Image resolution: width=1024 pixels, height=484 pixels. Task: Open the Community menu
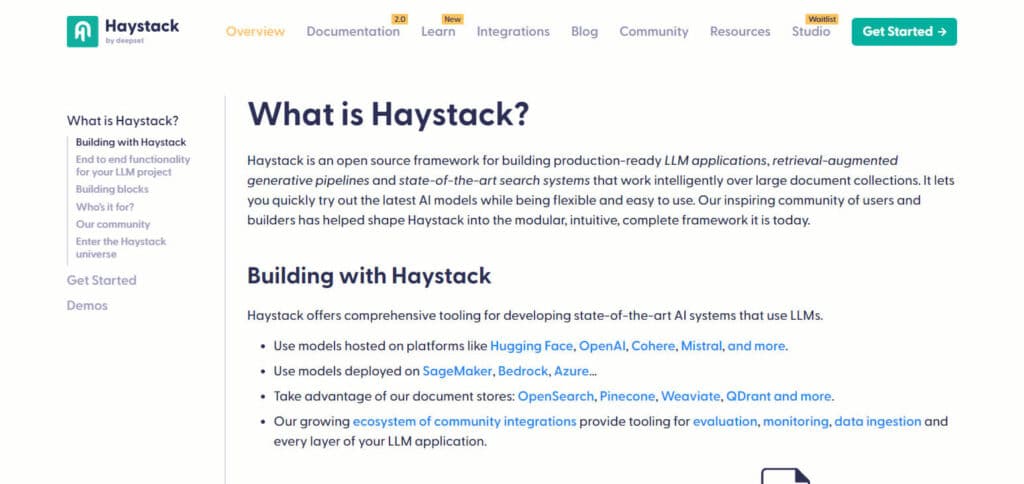click(x=654, y=31)
